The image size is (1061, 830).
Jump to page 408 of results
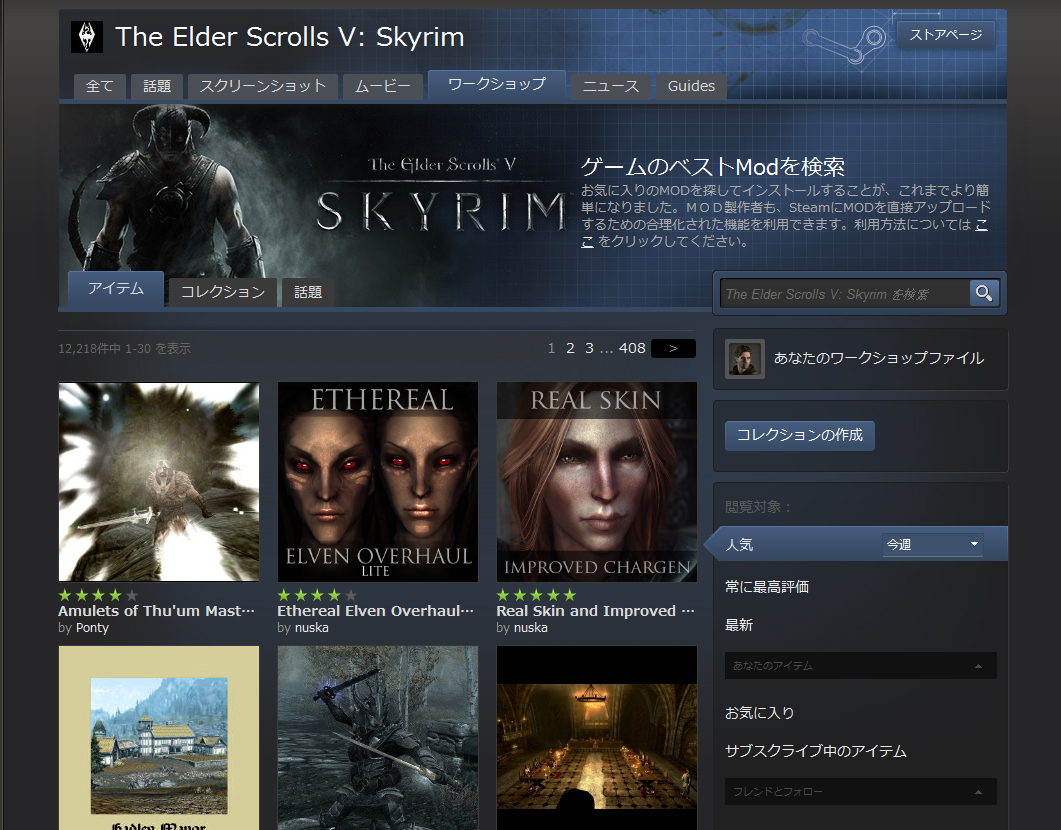[x=632, y=348]
